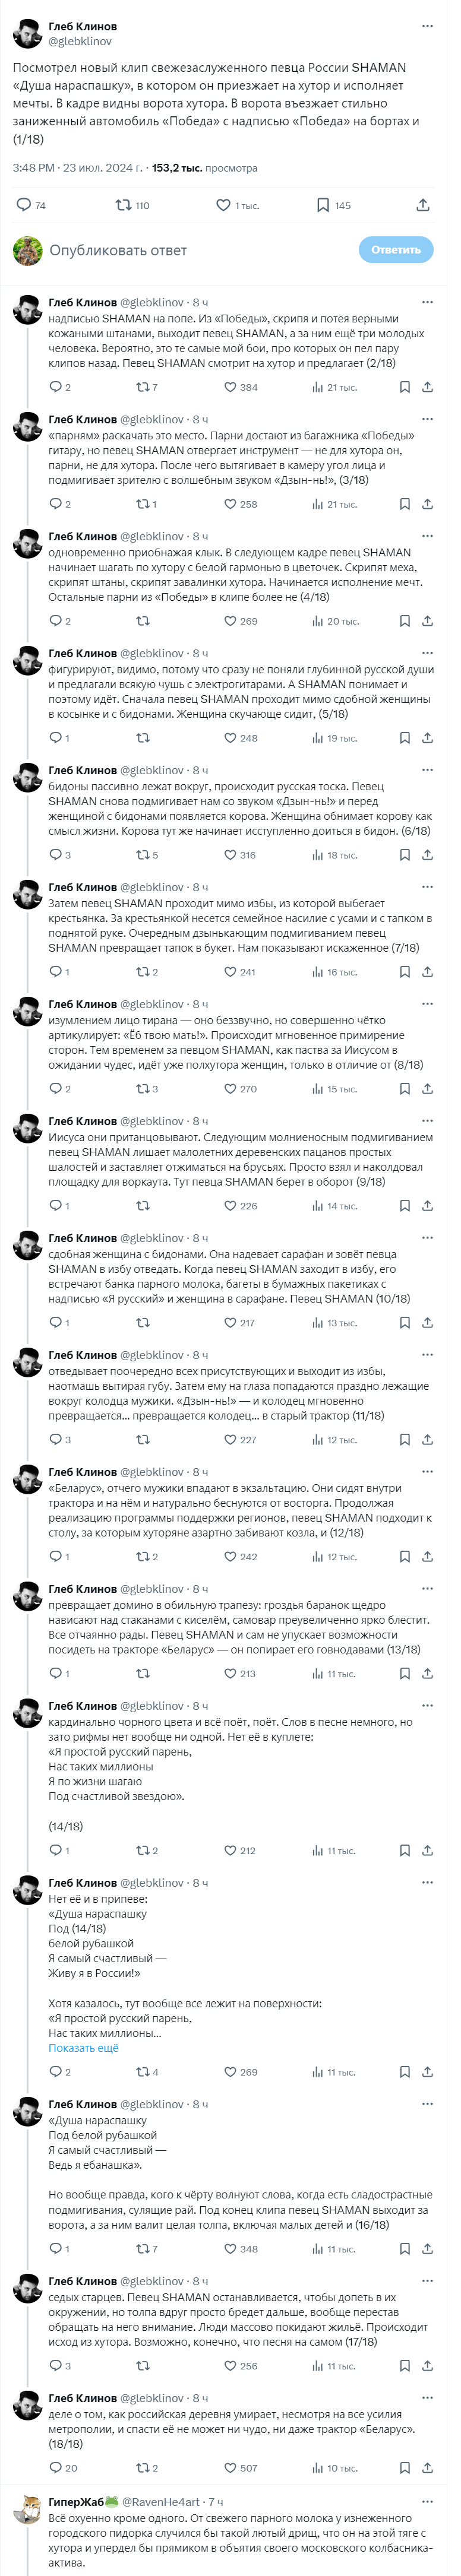Click the Опубликовать ответ reply field

(190, 250)
